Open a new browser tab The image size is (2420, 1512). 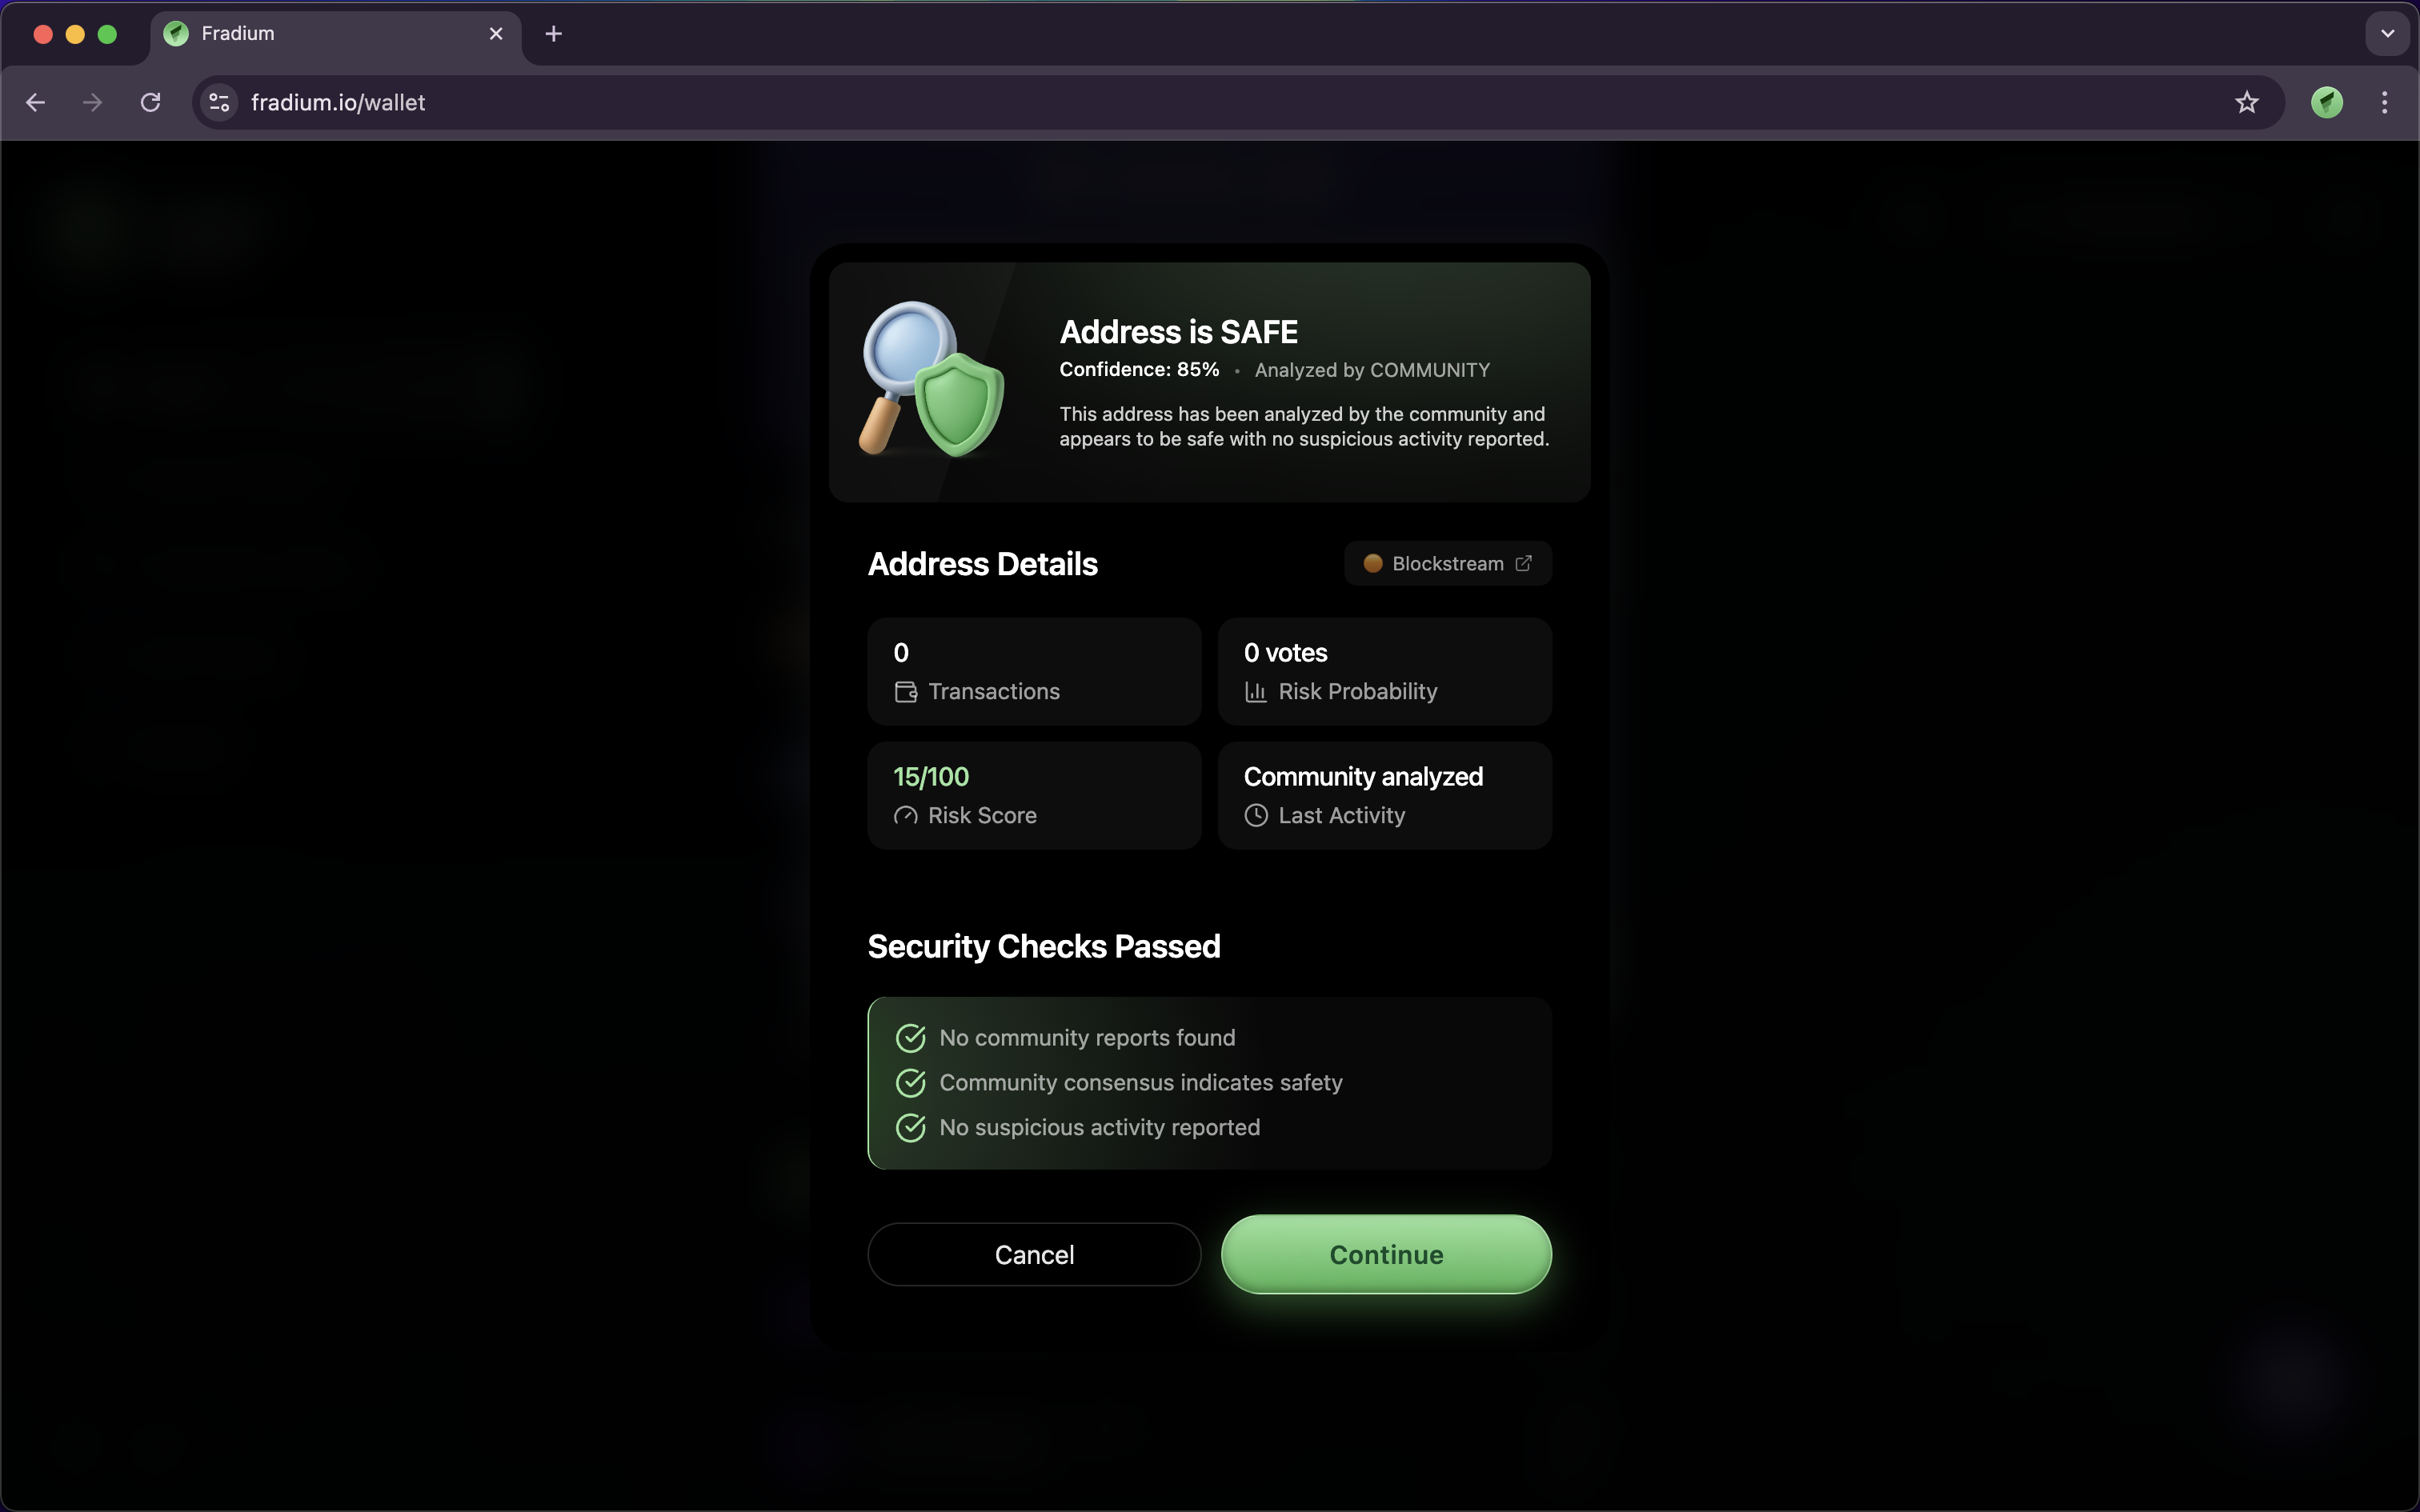553,34
